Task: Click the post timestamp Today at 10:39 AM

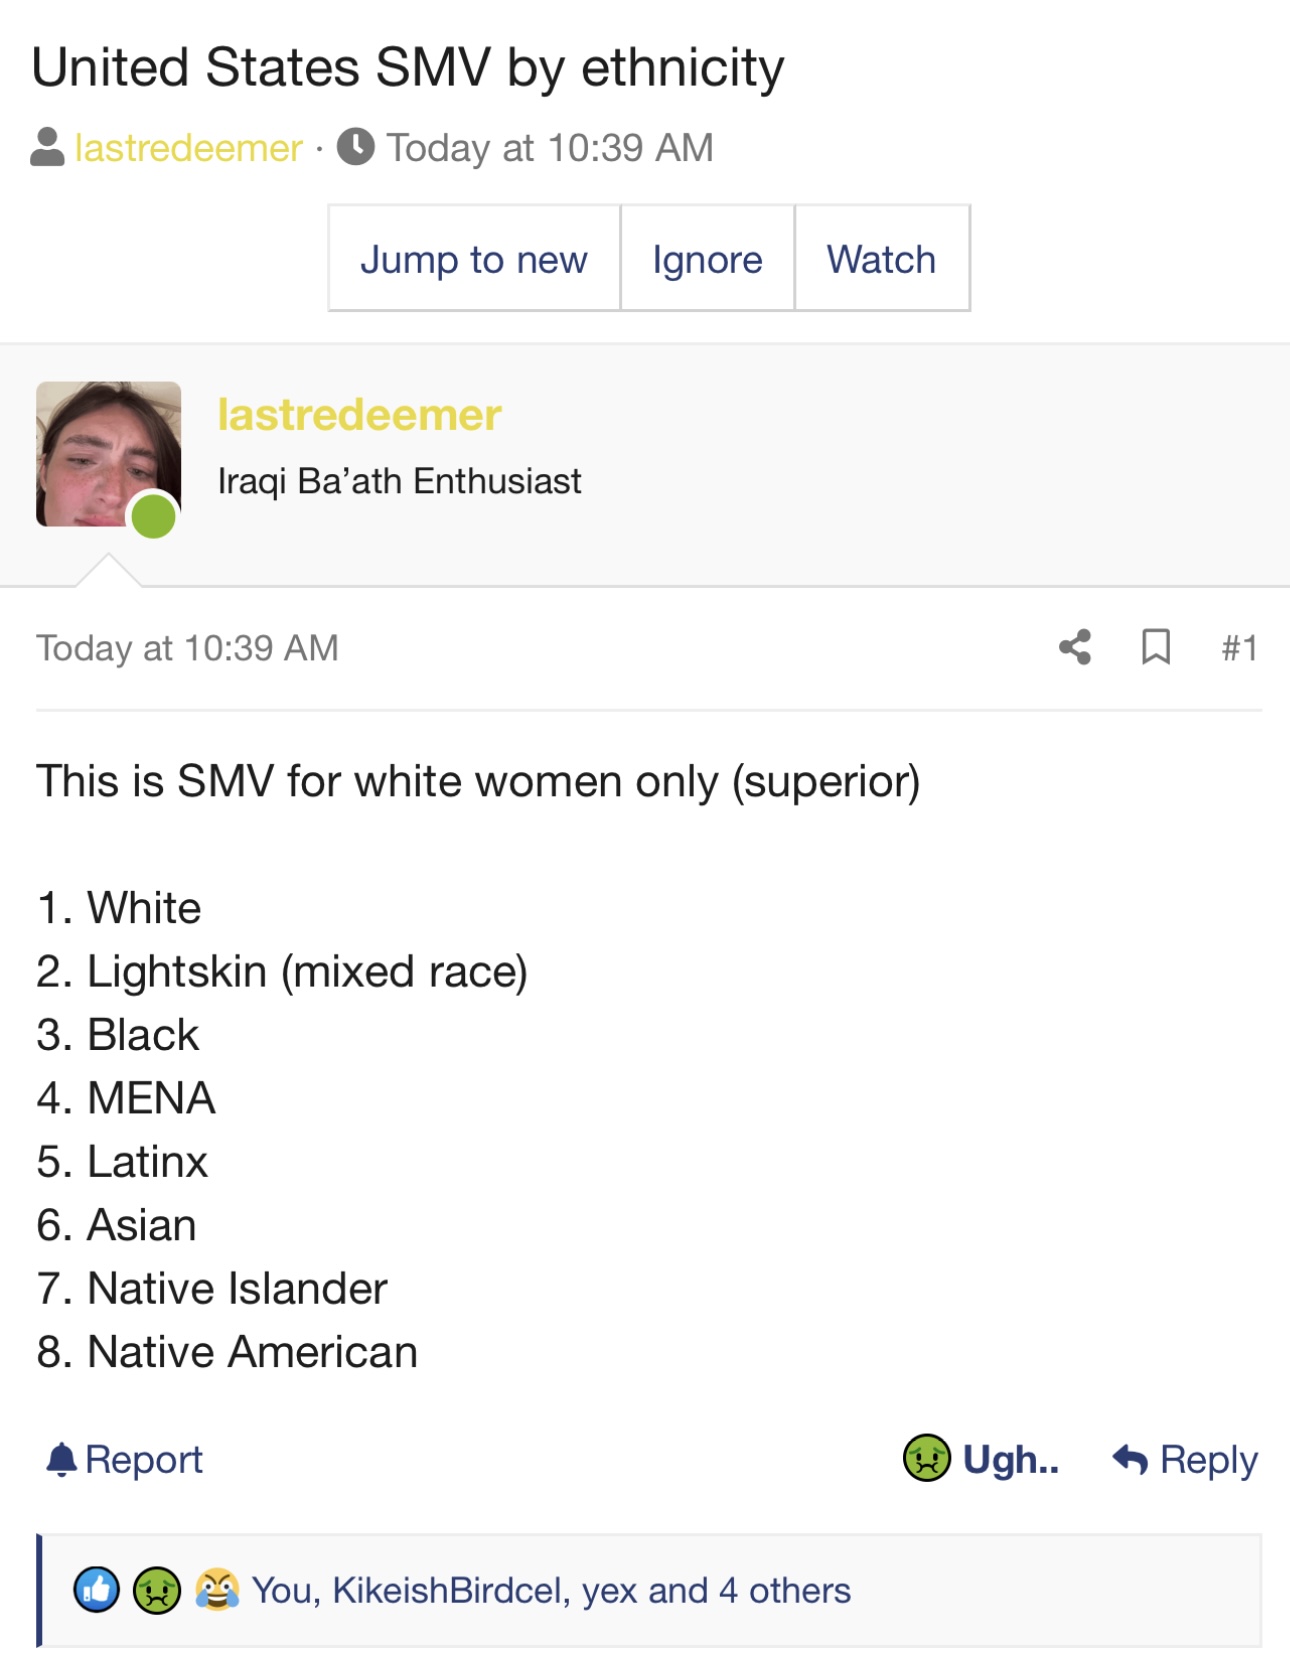Action: pyautogui.click(x=188, y=648)
